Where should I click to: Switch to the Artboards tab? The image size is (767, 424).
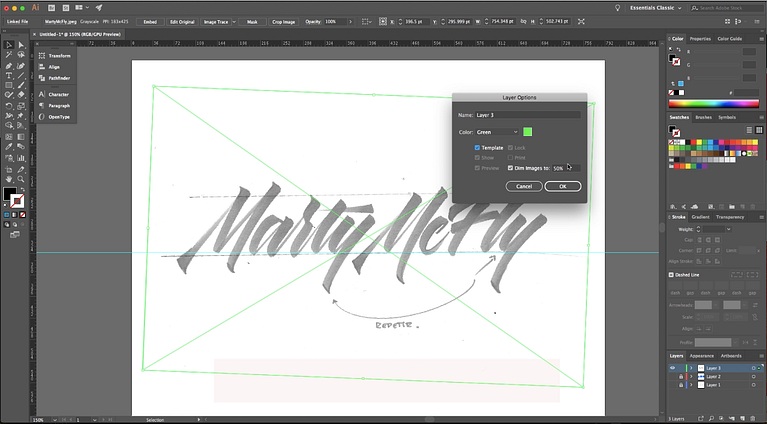click(x=730, y=355)
